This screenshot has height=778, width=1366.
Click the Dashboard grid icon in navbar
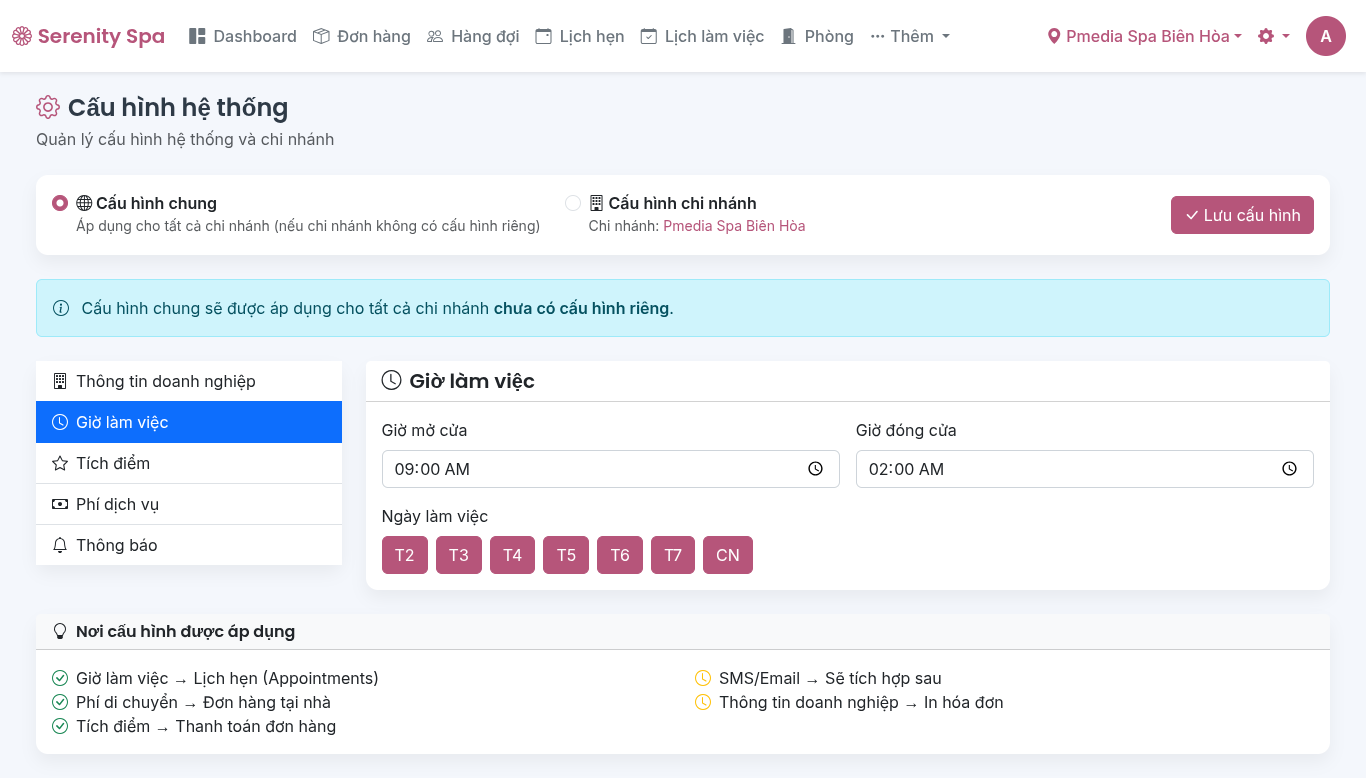pyautogui.click(x=197, y=36)
